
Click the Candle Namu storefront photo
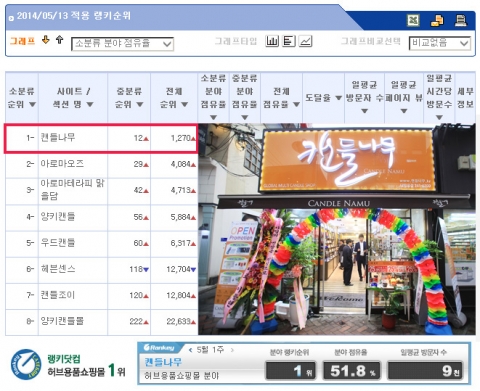click(x=337, y=229)
